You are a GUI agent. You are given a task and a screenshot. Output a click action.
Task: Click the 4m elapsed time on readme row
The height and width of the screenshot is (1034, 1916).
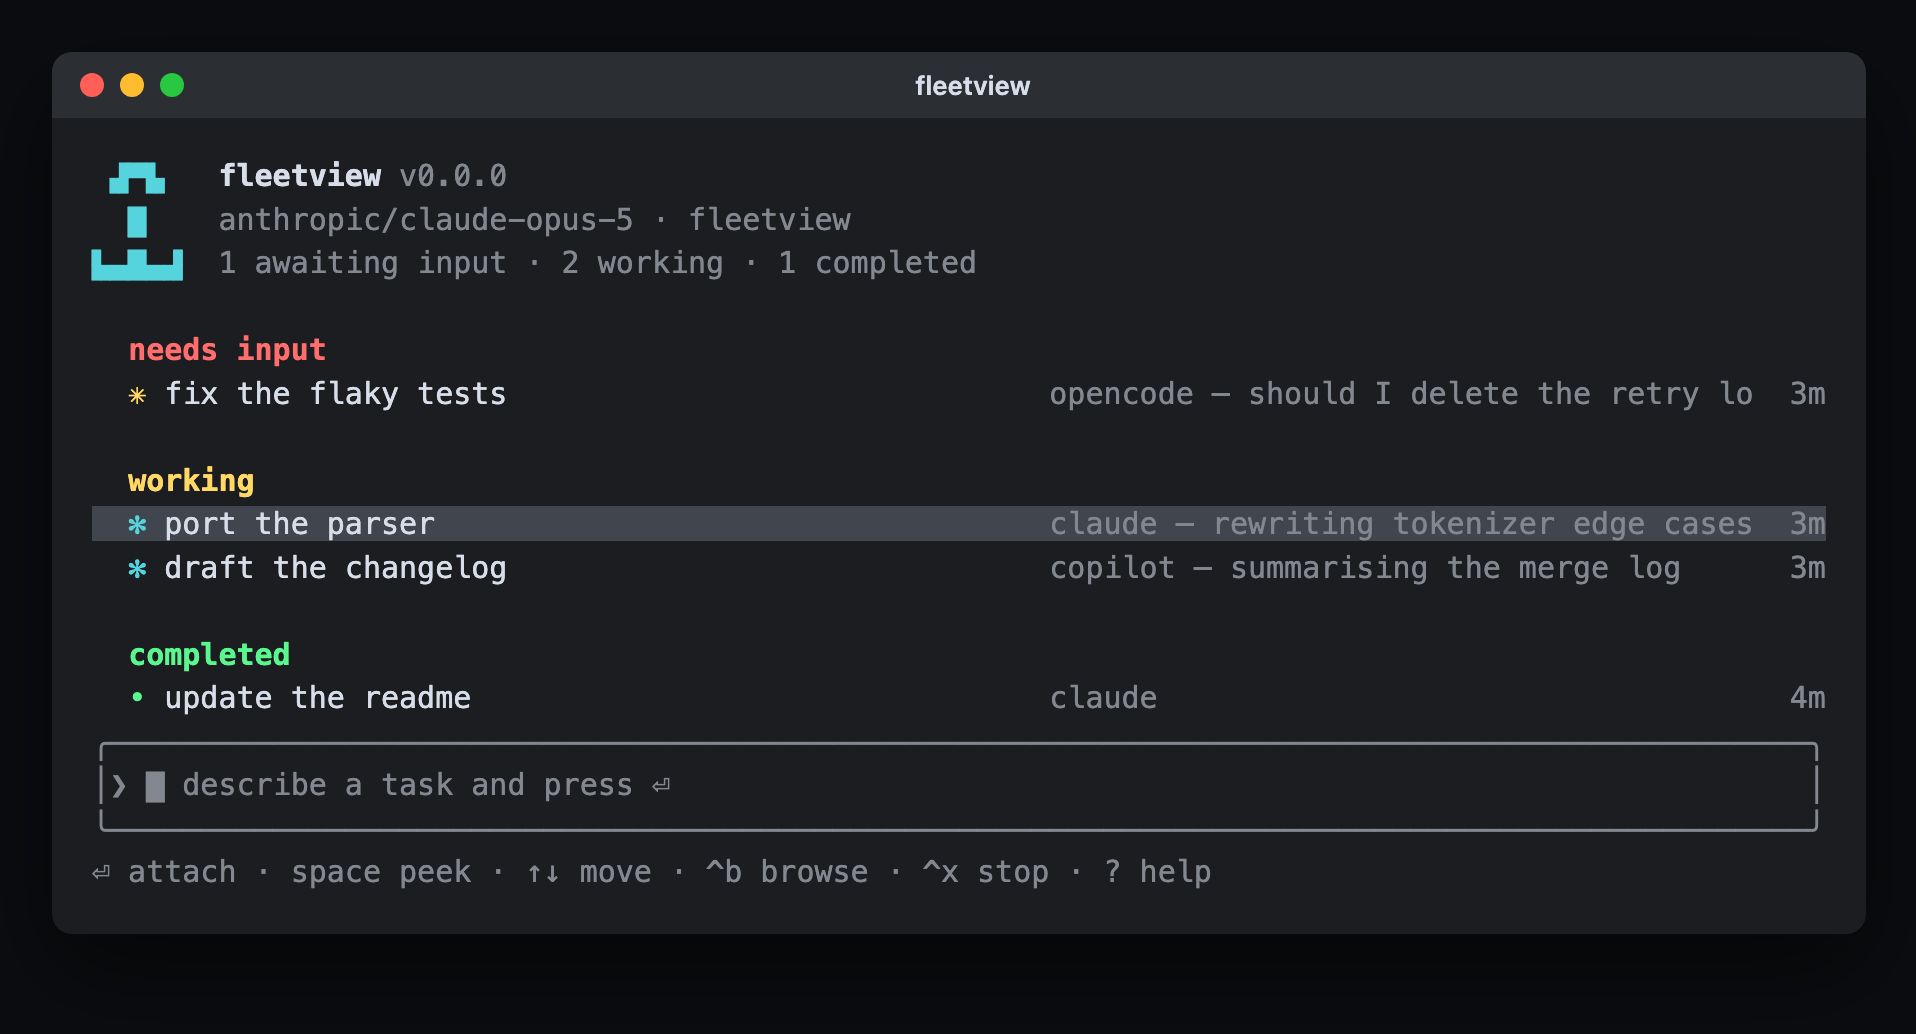point(1807,698)
